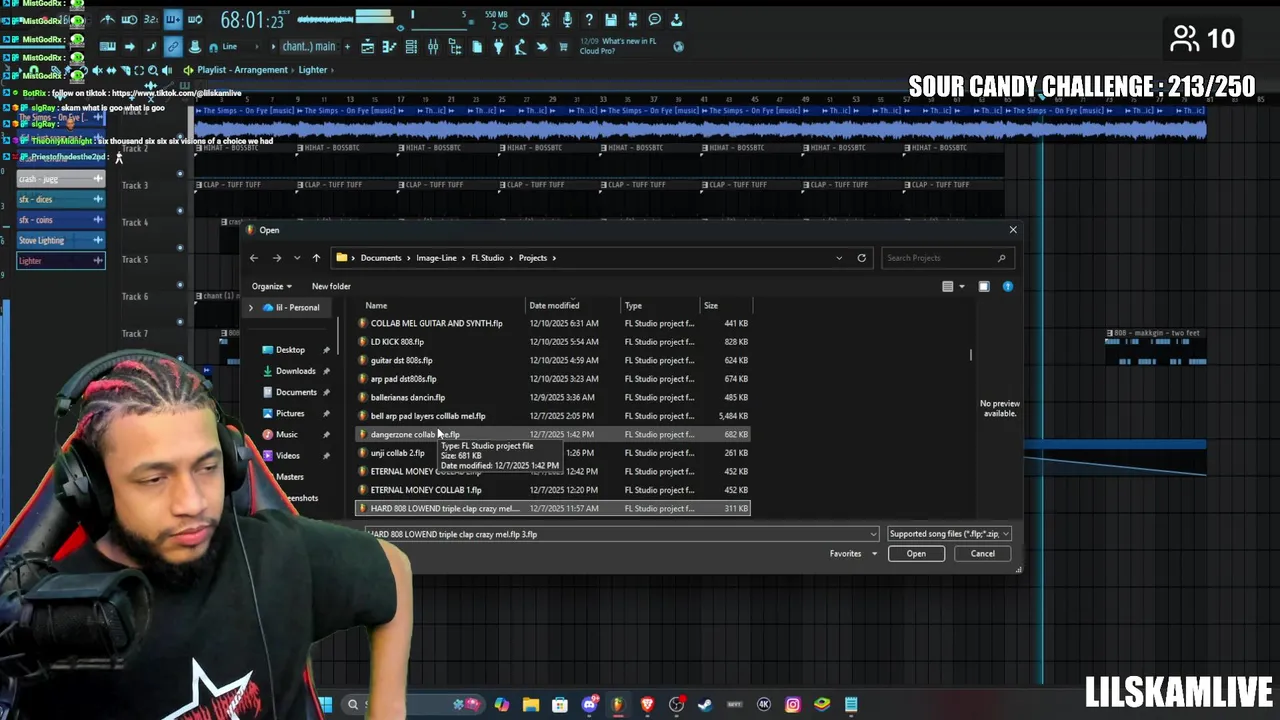1280x720 pixels.
Task: Open the channel rack icon
Action: pyautogui.click(x=411, y=47)
